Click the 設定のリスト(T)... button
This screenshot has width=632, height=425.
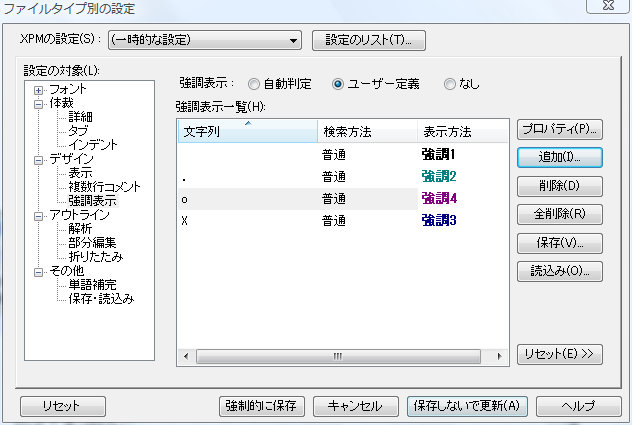click(368, 40)
